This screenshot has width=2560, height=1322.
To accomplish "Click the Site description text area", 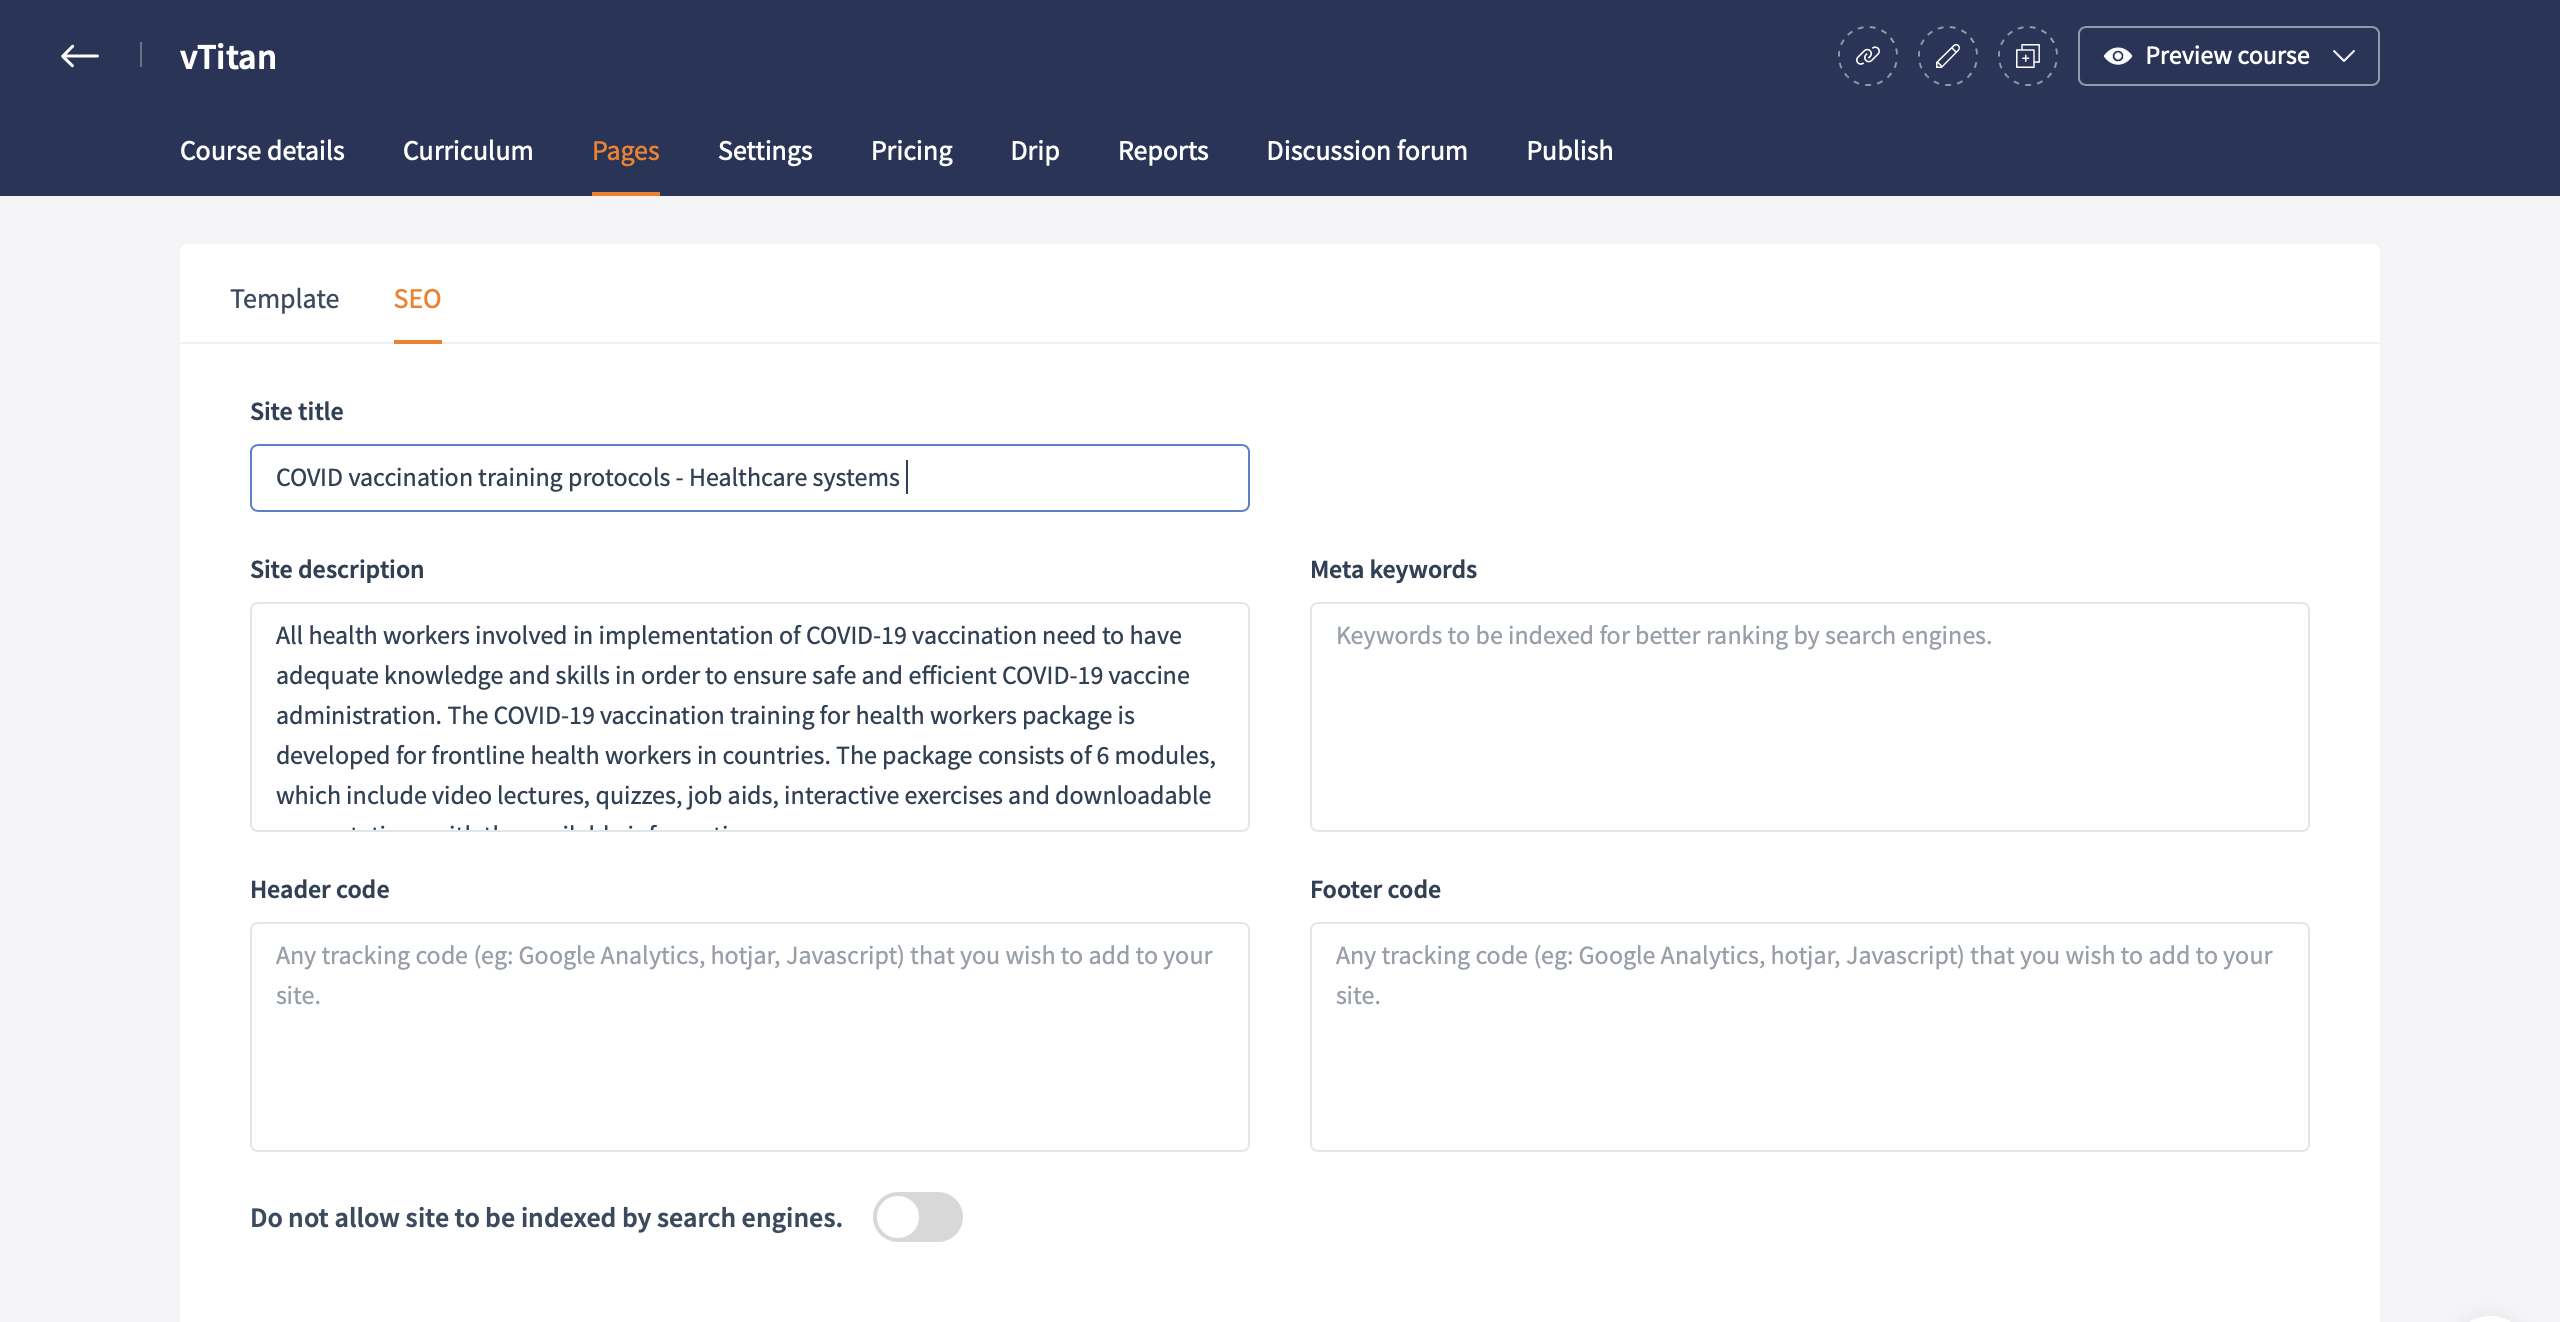I will [x=749, y=716].
